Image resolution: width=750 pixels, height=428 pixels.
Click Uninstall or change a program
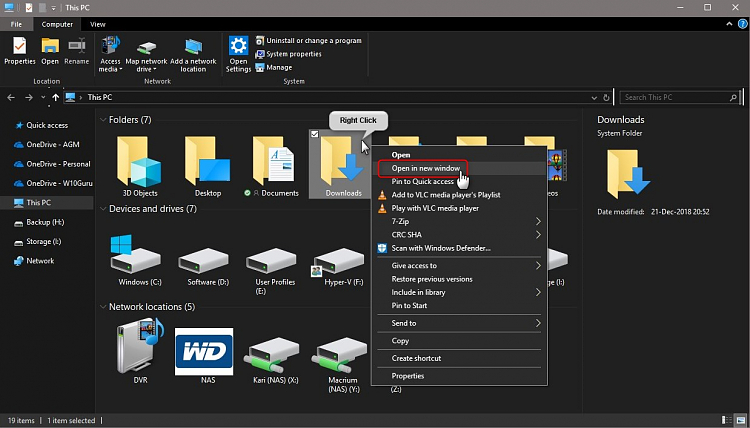309,41
